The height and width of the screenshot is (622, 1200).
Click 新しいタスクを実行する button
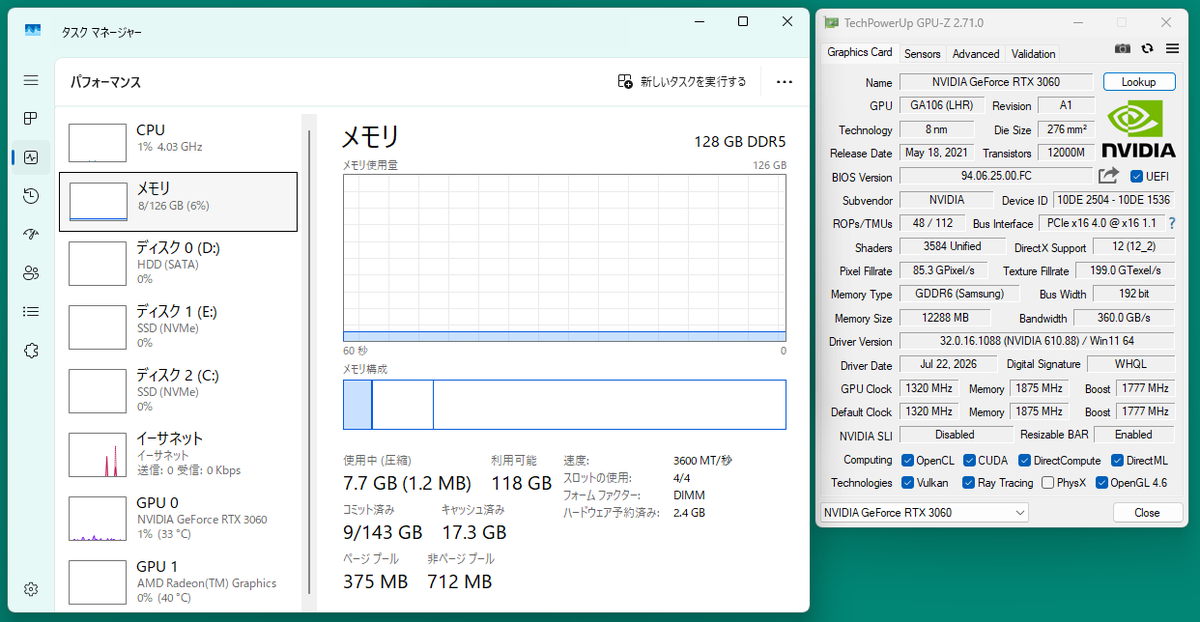coord(682,82)
